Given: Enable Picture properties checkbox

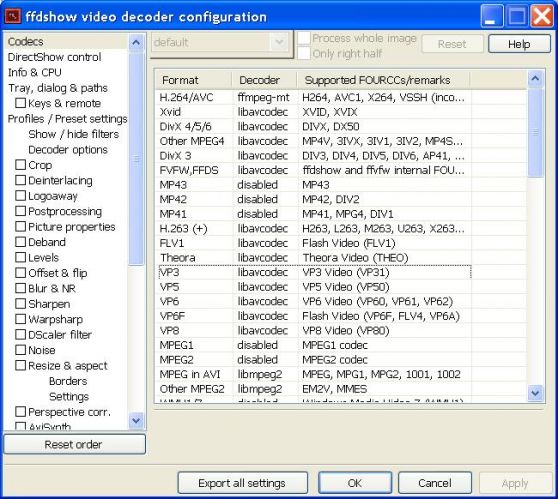Looking at the screenshot, I should tap(20, 226).
